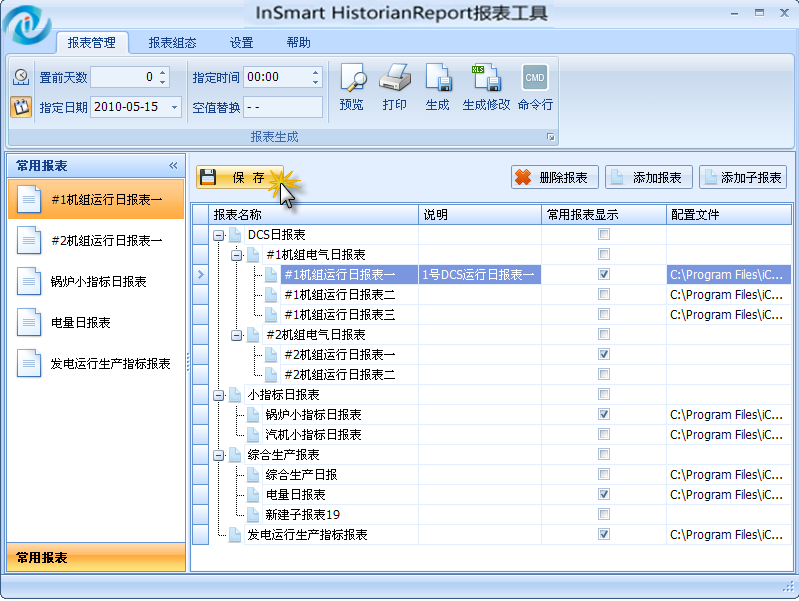Check 常用报表显示 for #1机组运行日报表二
The height and width of the screenshot is (601, 799).
pyautogui.click(x=604, y=294)
